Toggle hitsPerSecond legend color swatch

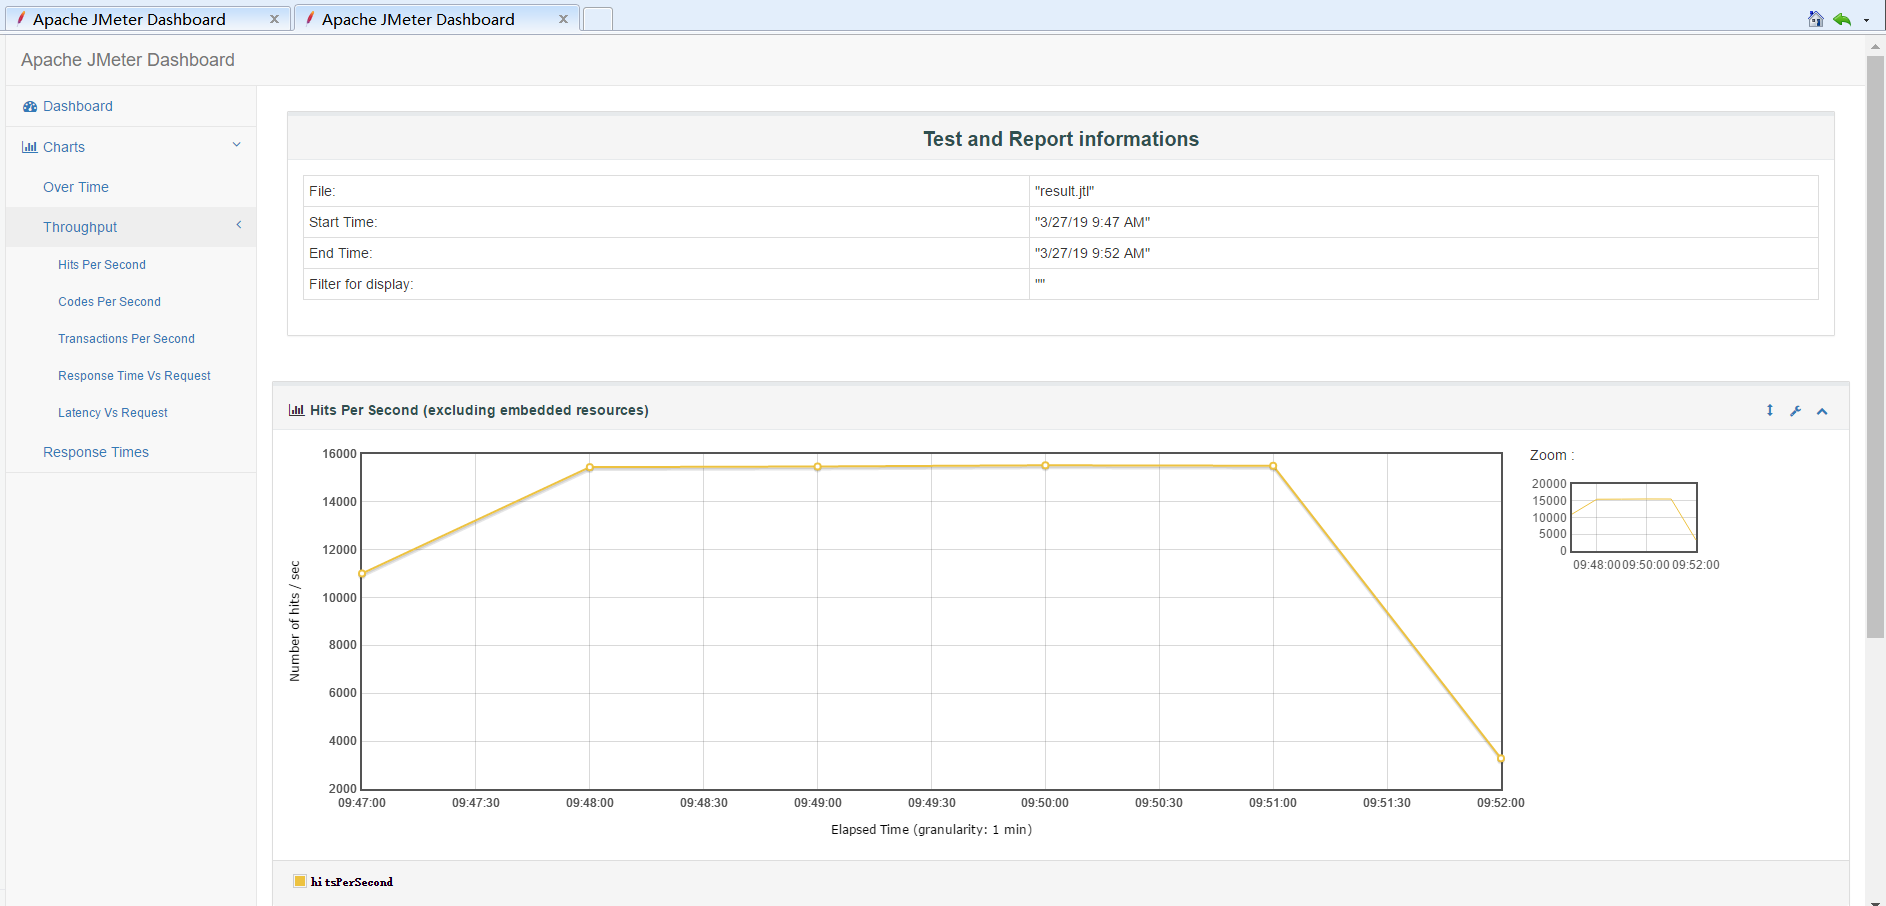300,881
